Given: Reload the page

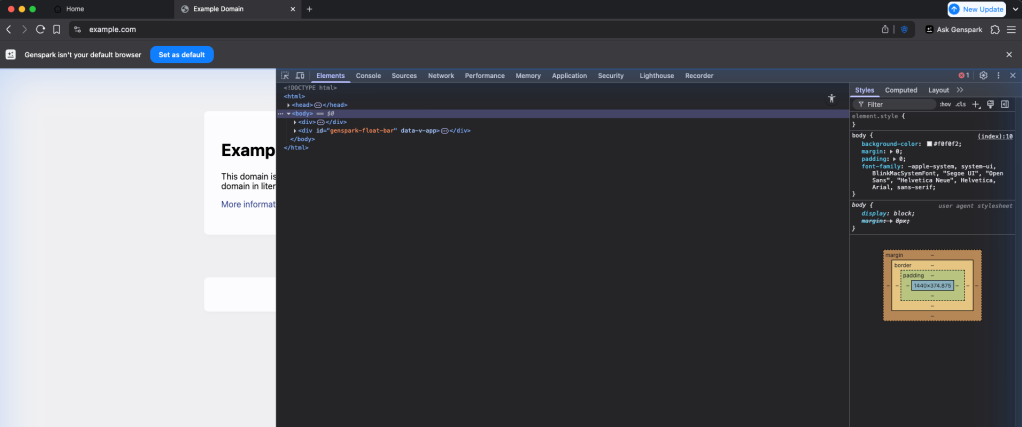Looking at the screenshot, I should pos(40,29).
